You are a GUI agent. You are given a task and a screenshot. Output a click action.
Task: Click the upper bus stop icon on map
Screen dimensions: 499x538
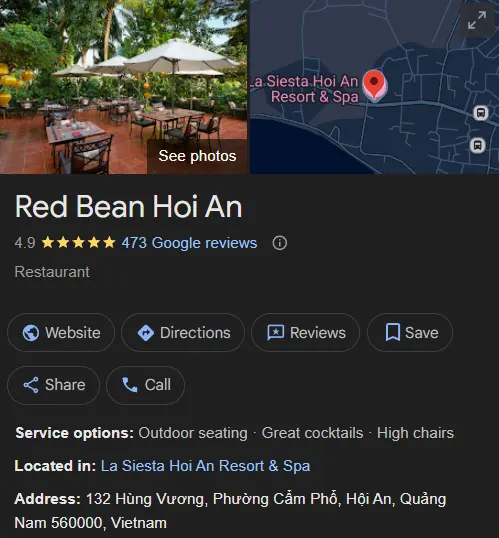(x=480, y=113)
